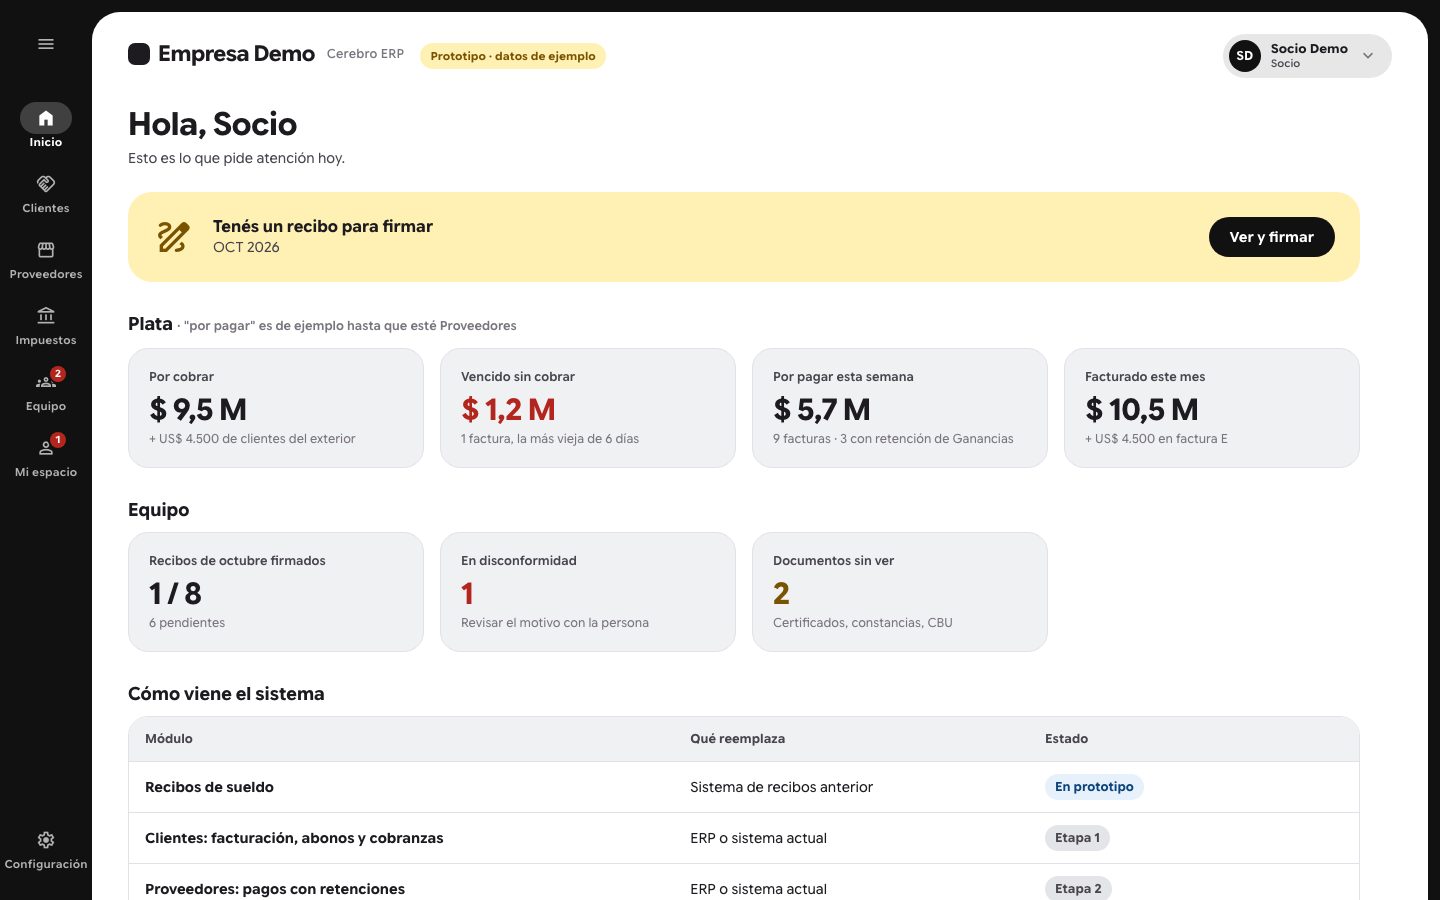Open Recibos de octubre firmados card
Screen dimensions: 1440x900
click(x=276, y=592)
